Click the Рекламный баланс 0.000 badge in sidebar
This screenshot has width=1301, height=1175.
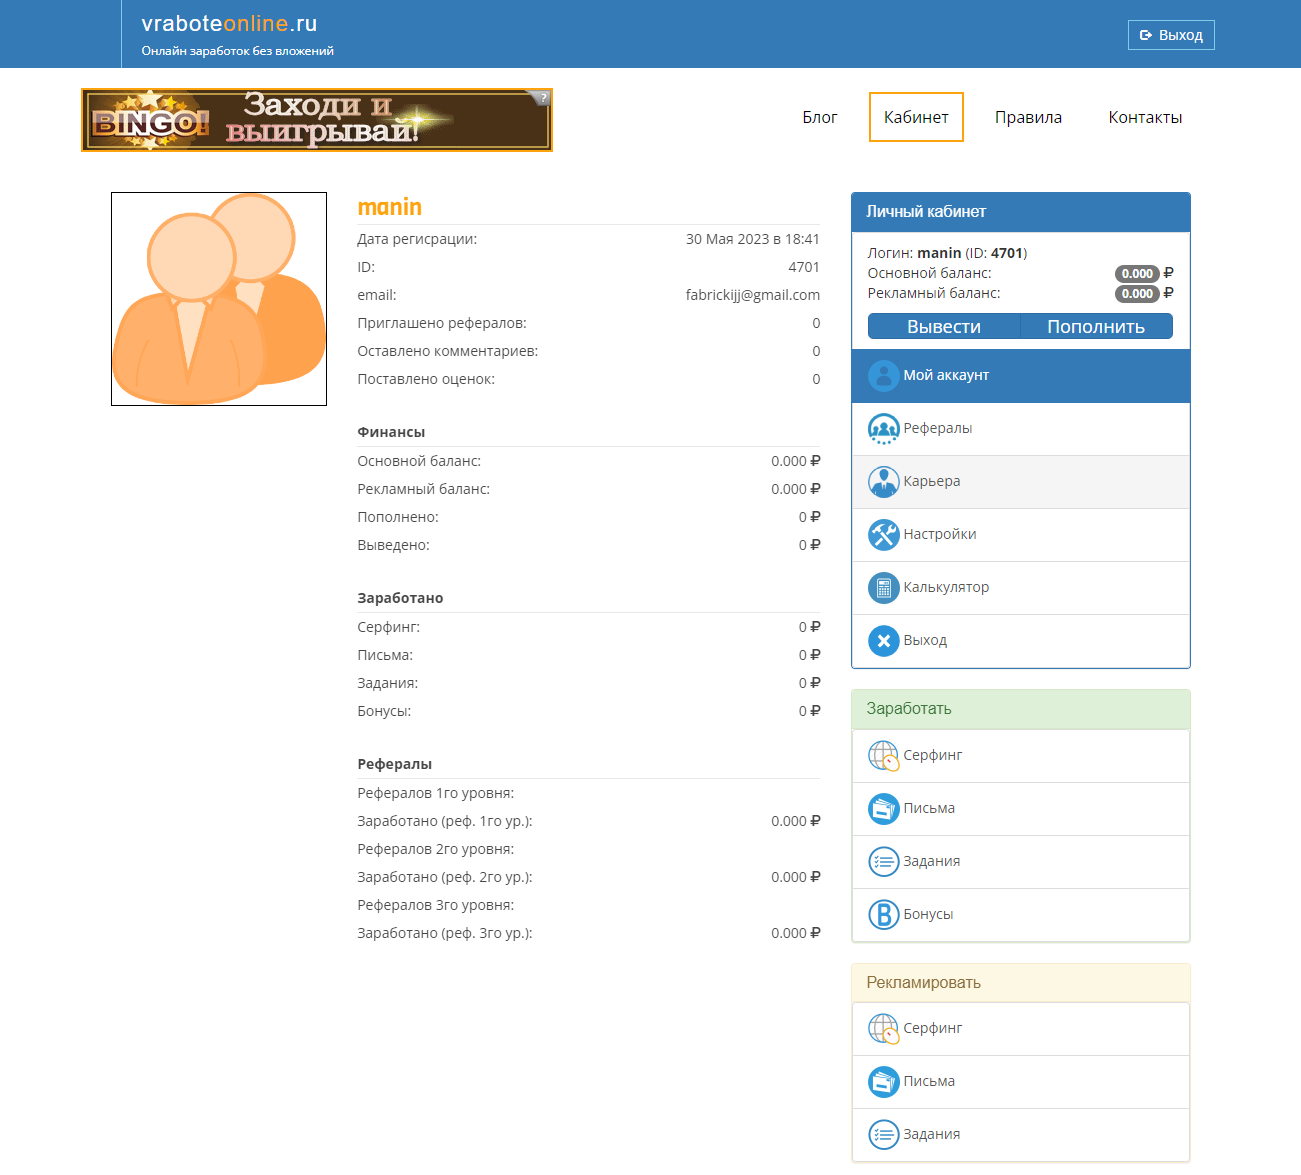[1137, 293]
